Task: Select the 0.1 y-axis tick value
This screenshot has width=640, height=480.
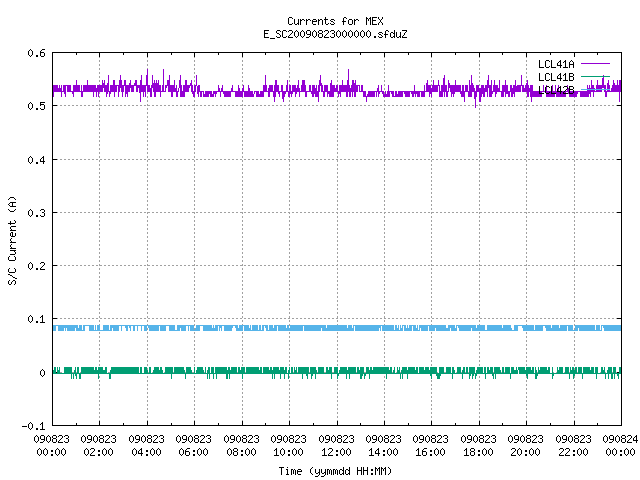Action: 36,319
